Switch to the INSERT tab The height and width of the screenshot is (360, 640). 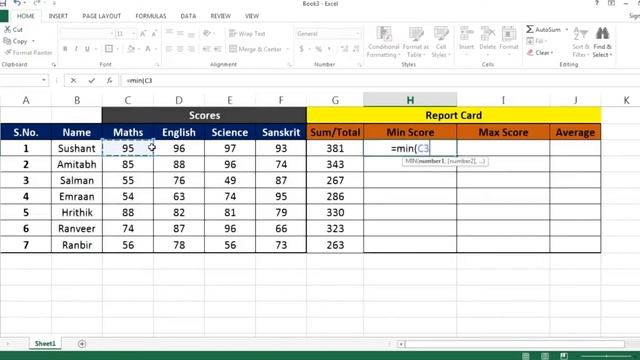[x=58, y=16]
